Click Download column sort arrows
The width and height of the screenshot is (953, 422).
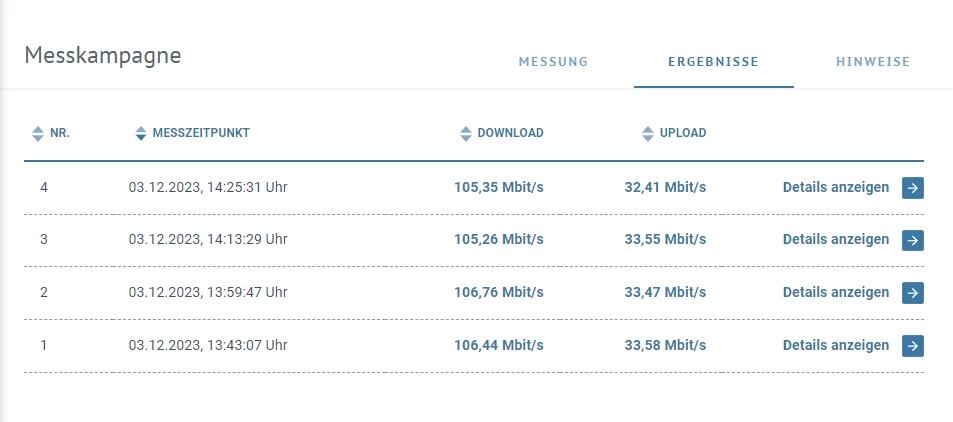click(x=465, y=133)
